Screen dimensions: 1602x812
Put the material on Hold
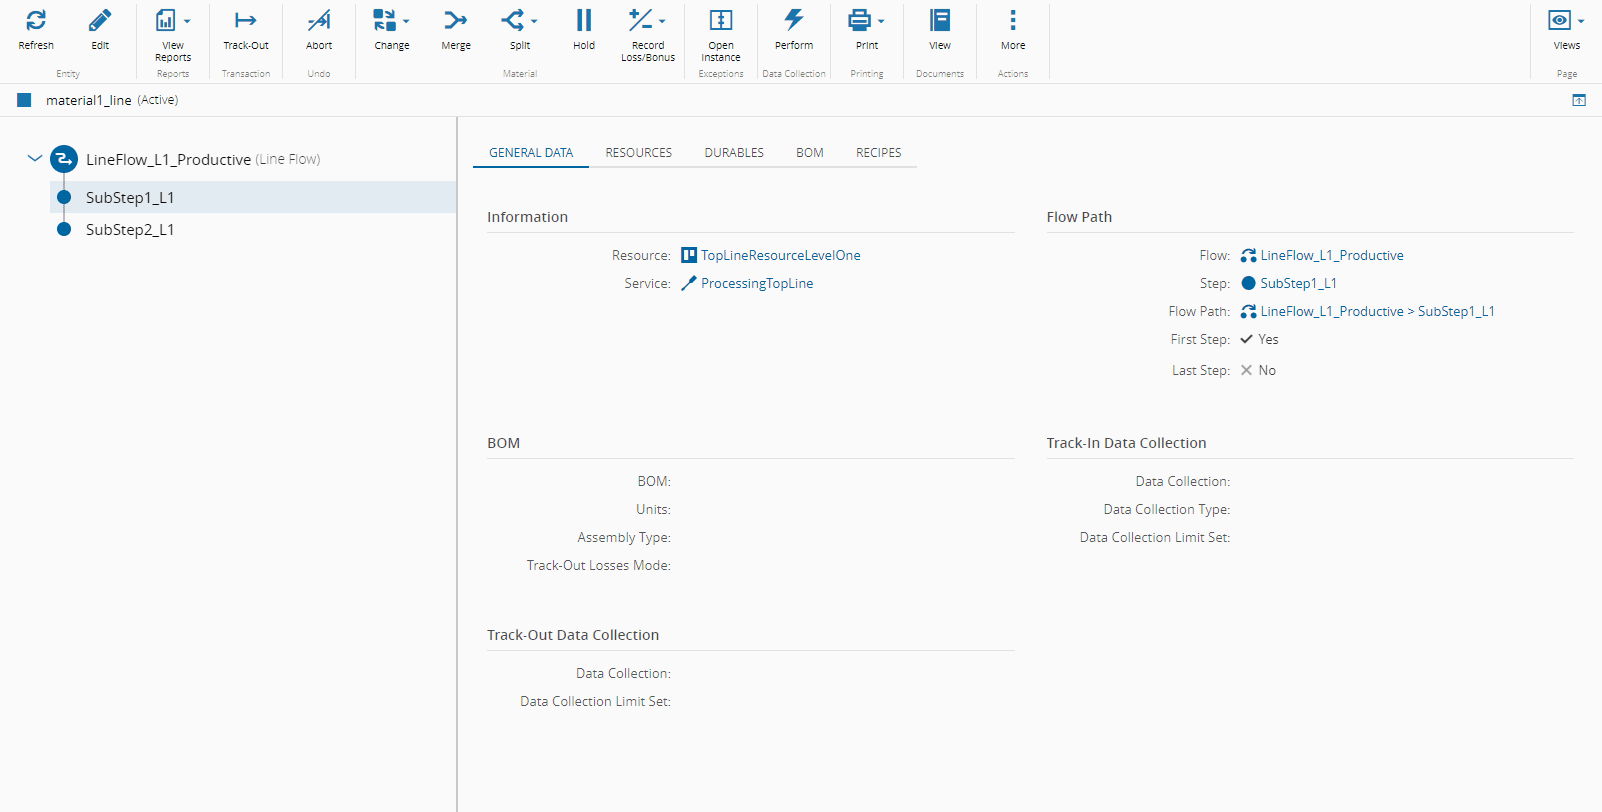tap(584, 21)
